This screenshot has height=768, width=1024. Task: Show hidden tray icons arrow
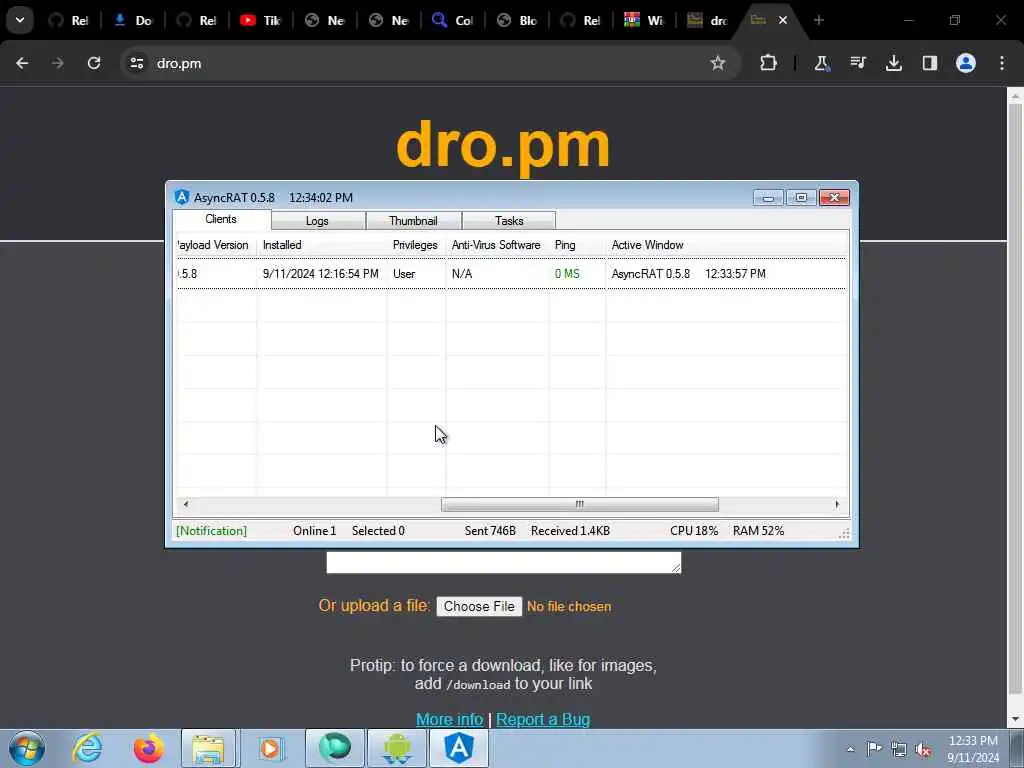pyautogui.click(x=850, y=750)
